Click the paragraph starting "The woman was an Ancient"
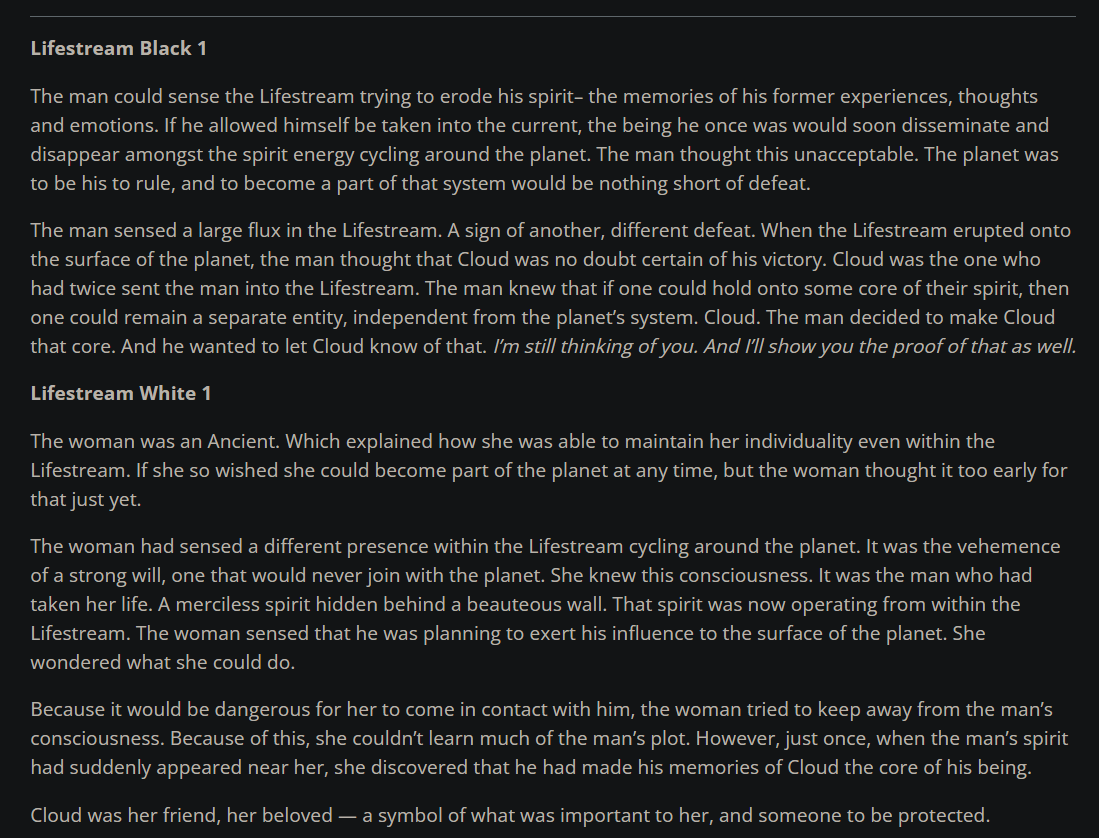The image size is (1099, 838). click(549, 470)
